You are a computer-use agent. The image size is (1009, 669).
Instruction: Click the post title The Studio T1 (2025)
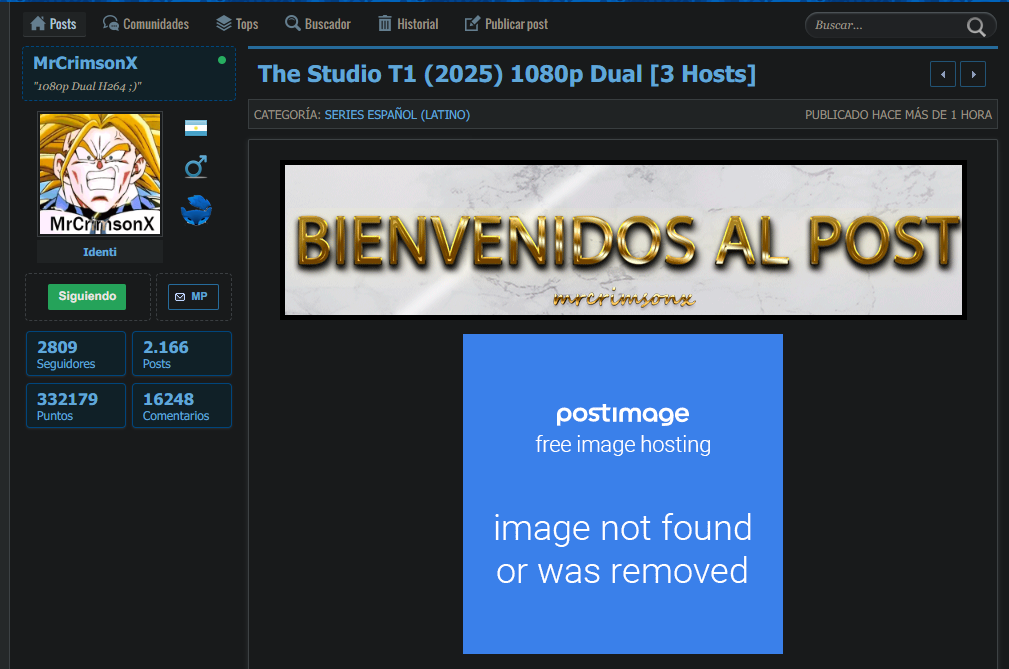click(506, 74)
